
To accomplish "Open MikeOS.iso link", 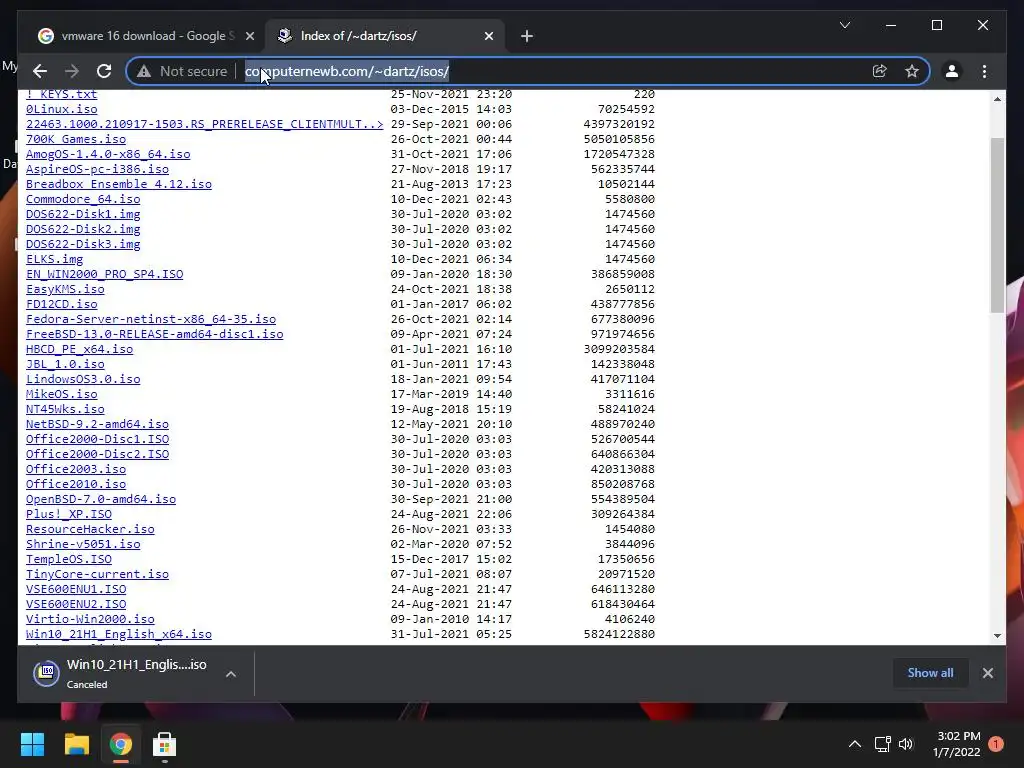I will click(x=61, y=394).
